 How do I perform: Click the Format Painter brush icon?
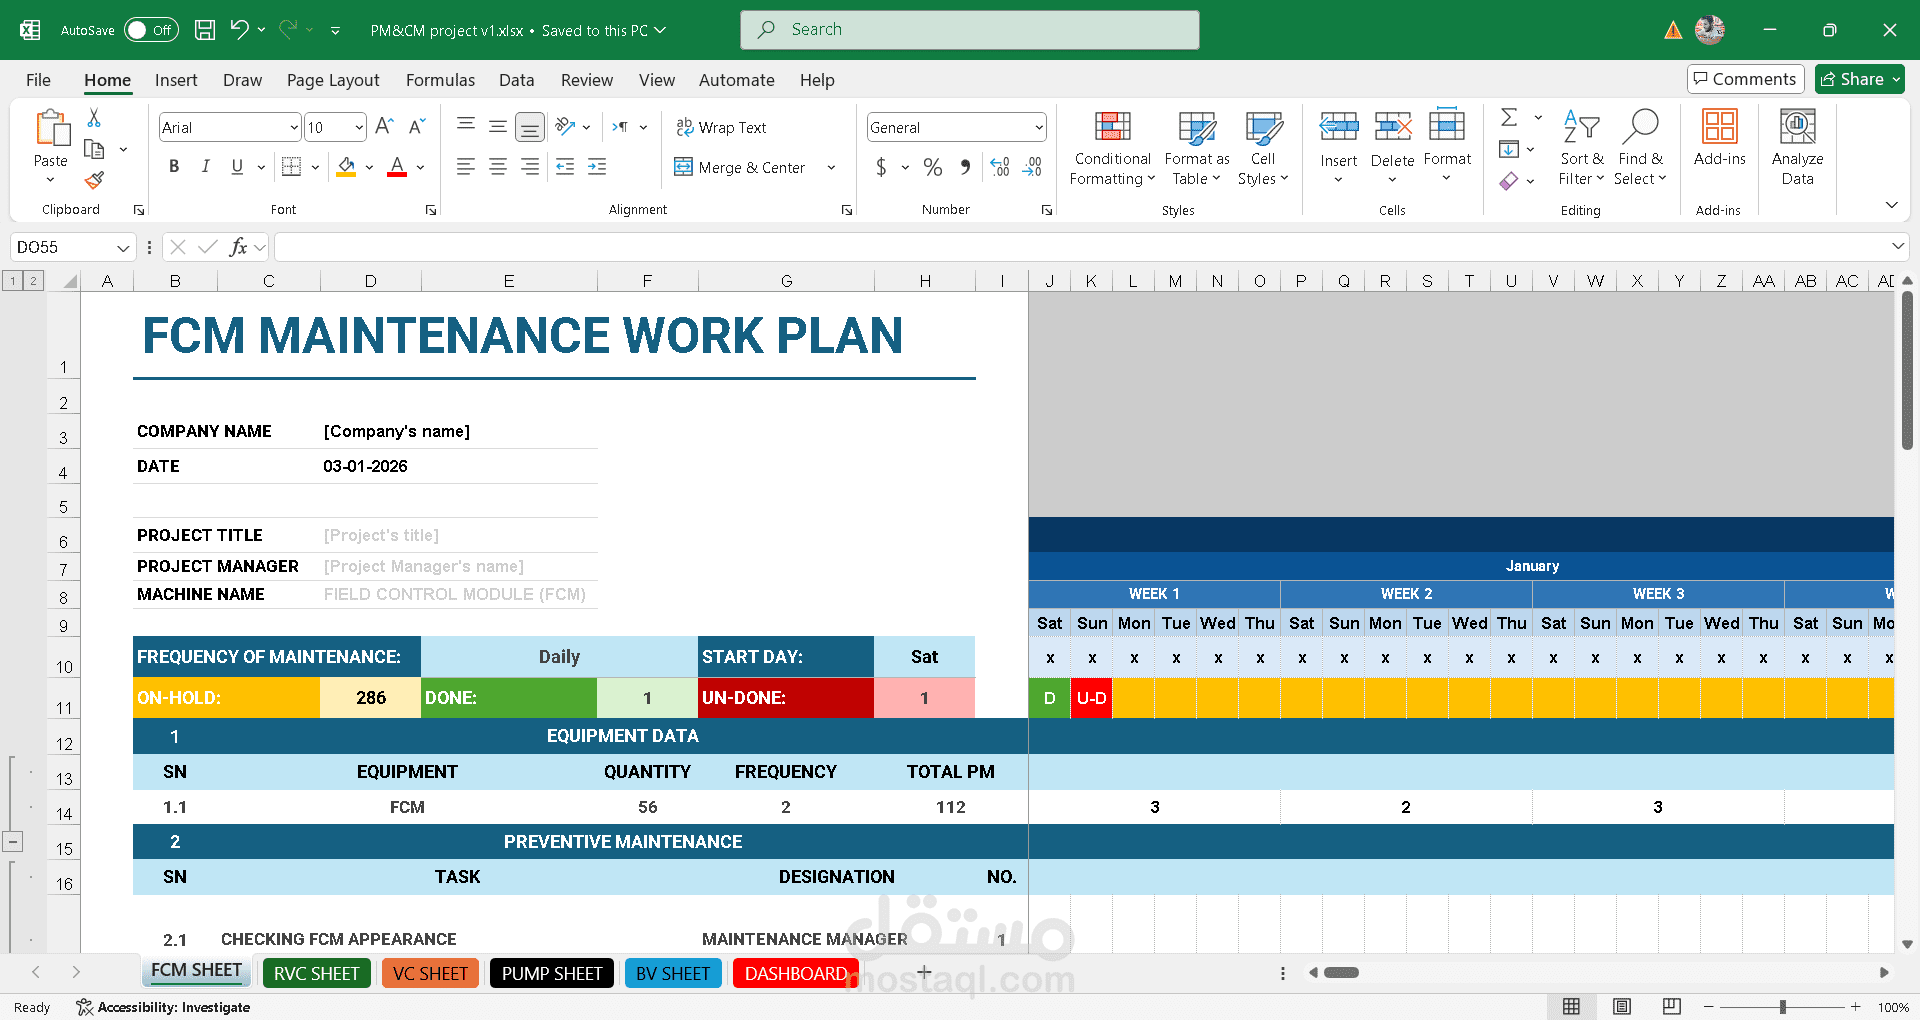click(94, 181)
